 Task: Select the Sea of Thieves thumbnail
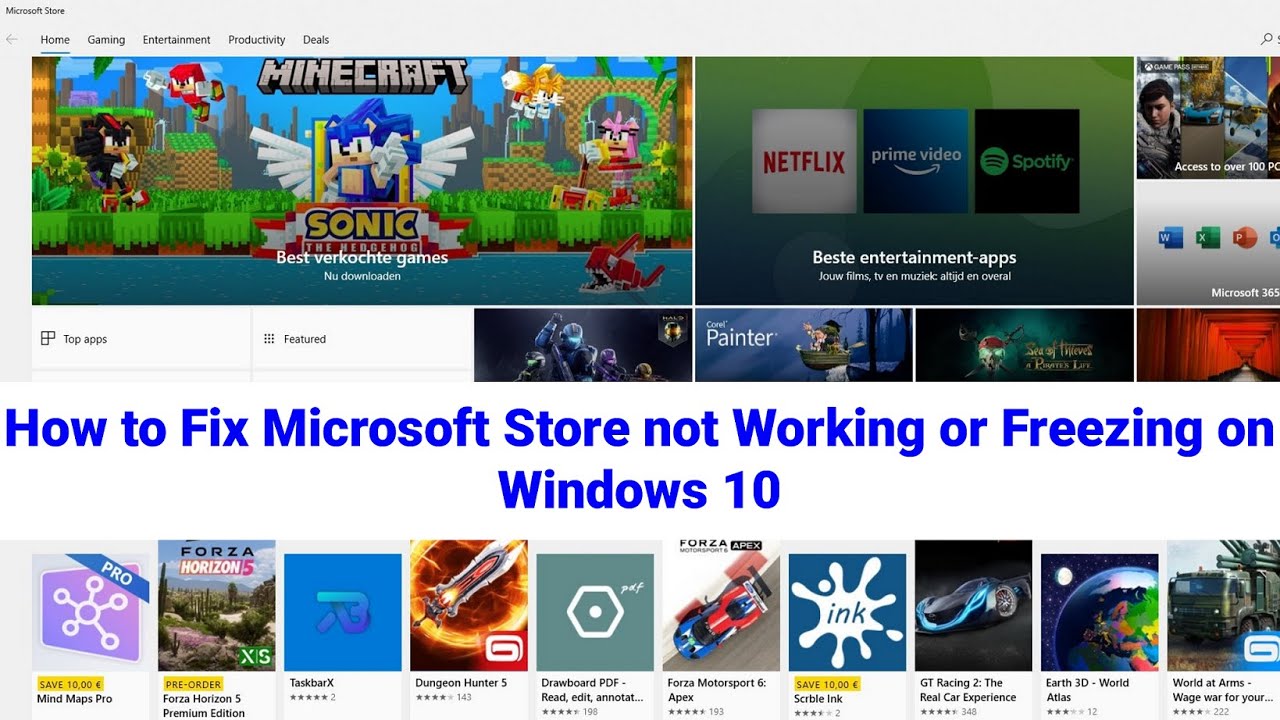1025,345
